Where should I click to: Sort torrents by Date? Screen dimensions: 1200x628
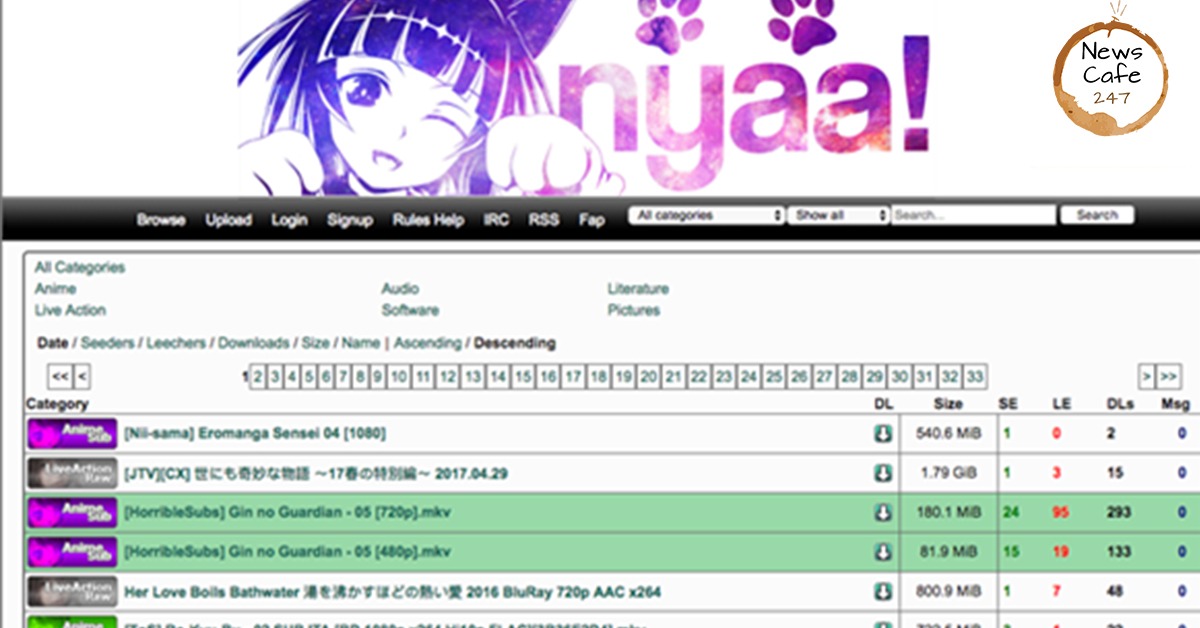[53, 343]
